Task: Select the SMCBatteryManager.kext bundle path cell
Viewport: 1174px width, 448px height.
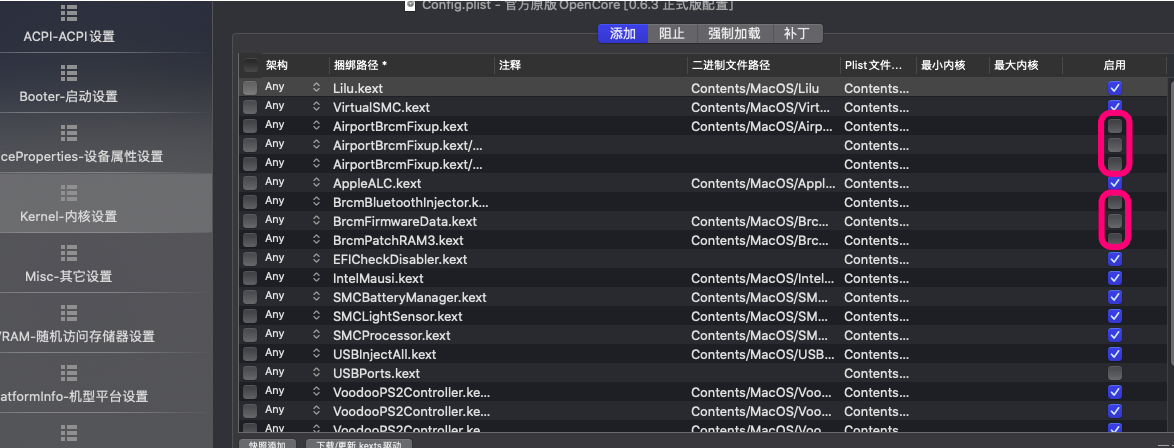Action: click(410, 297)
